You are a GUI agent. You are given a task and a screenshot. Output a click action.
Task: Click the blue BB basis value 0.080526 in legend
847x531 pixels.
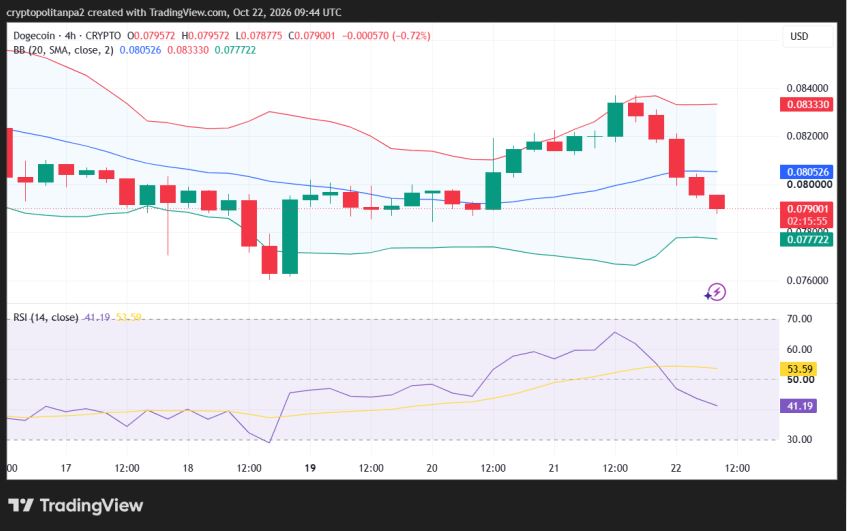140,50
